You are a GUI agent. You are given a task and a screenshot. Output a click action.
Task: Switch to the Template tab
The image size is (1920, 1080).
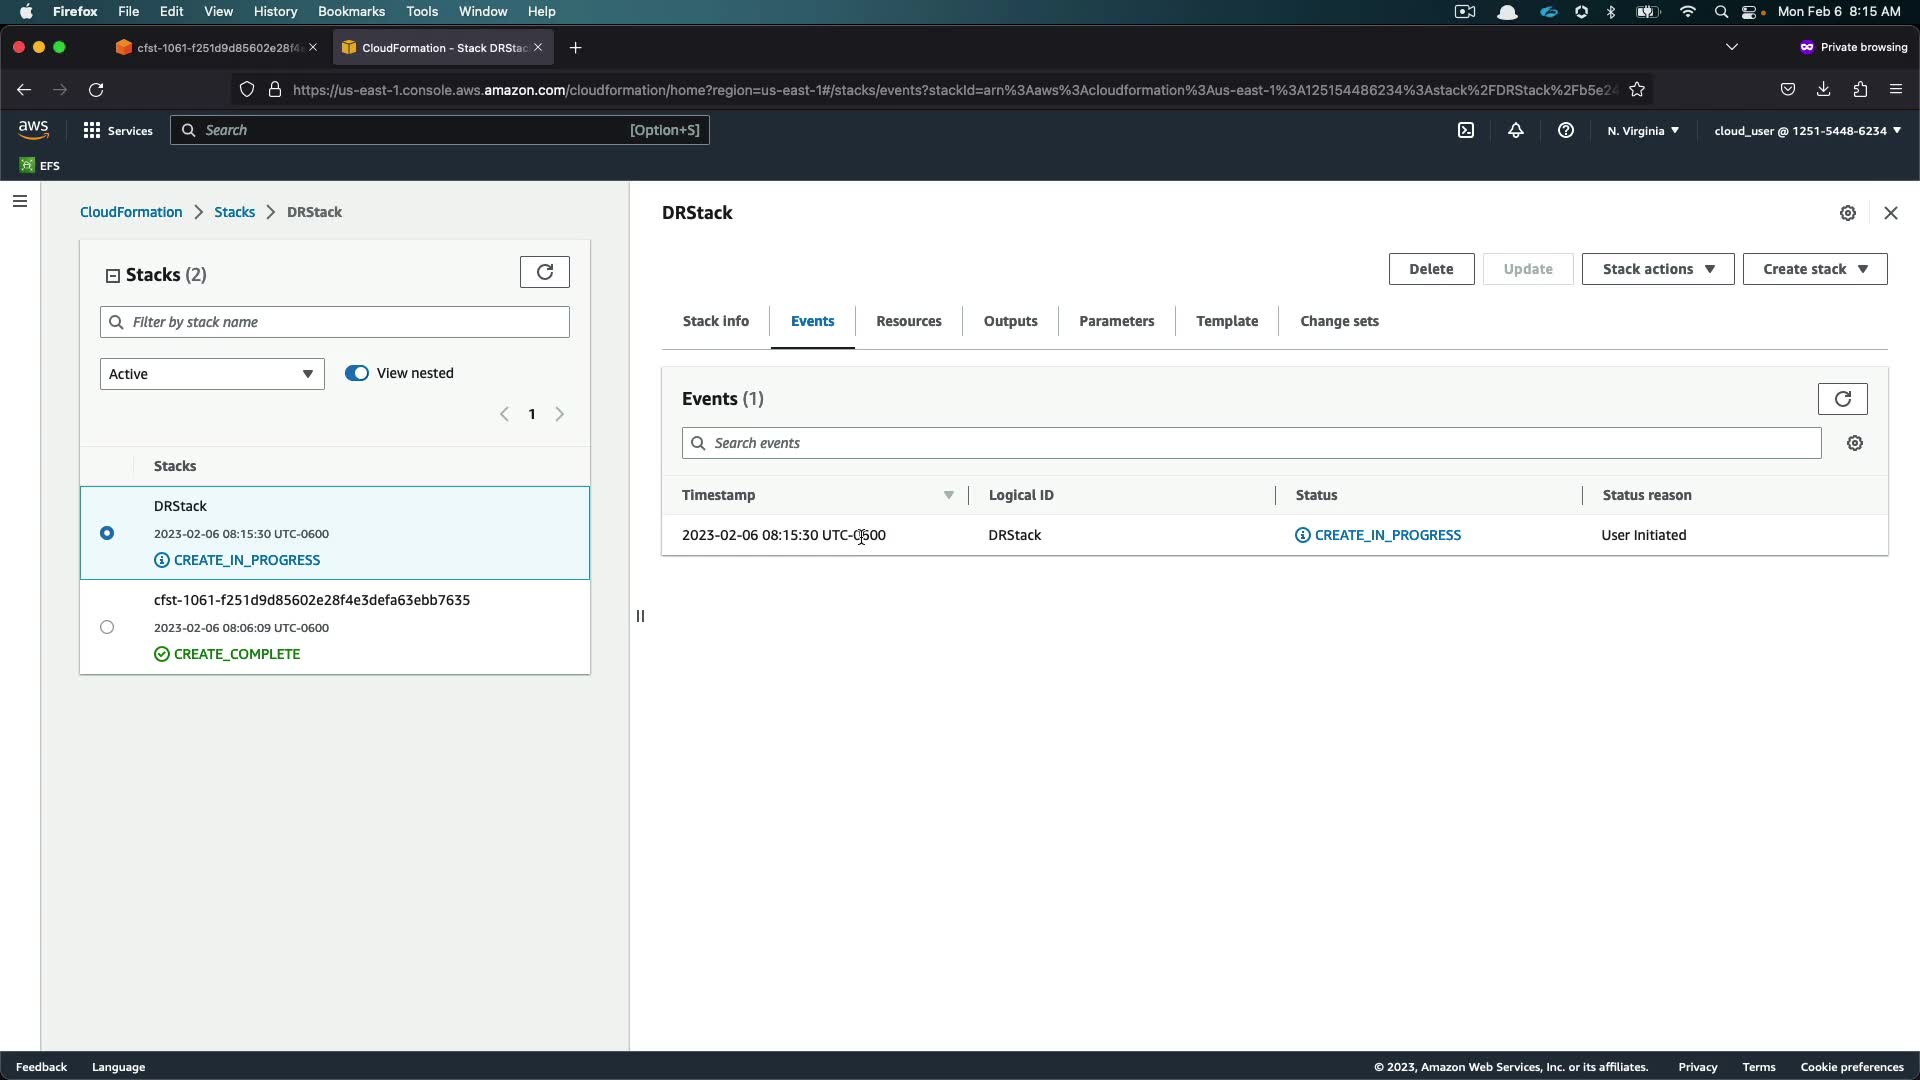(1226, 321)
